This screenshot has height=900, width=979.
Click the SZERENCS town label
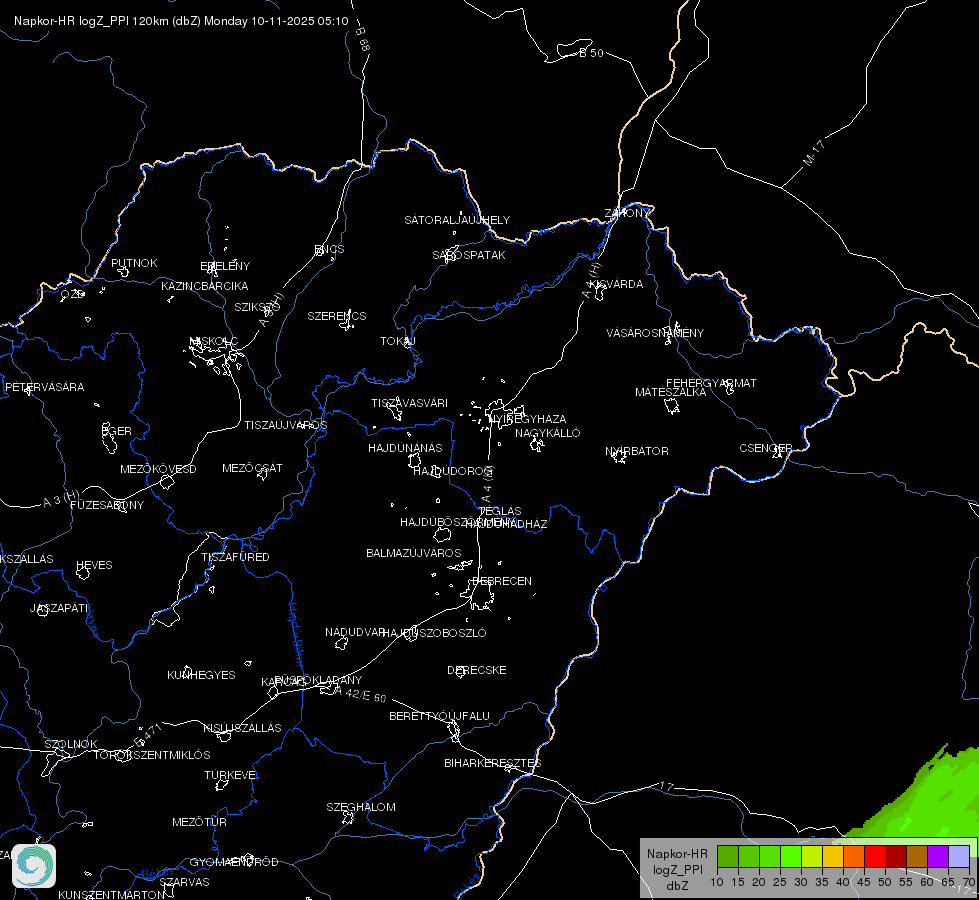337,316
